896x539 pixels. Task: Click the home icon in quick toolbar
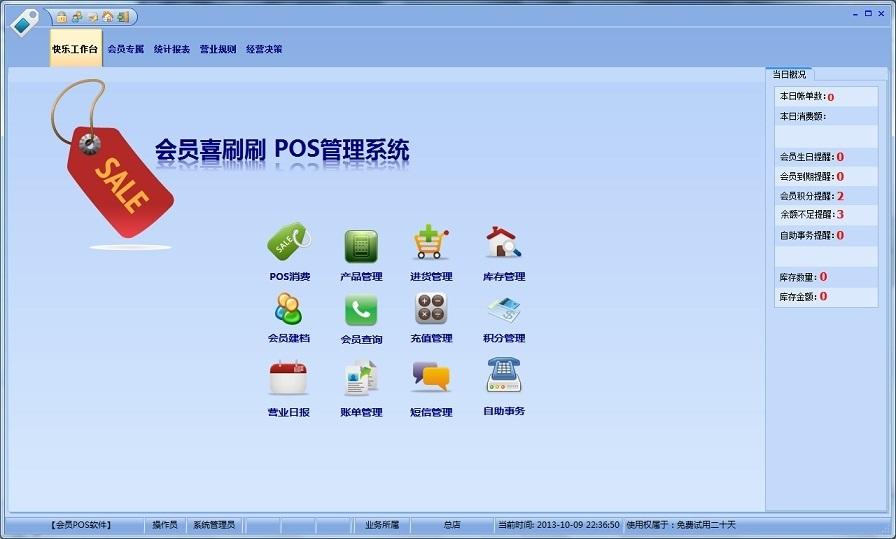click(107, 17)
